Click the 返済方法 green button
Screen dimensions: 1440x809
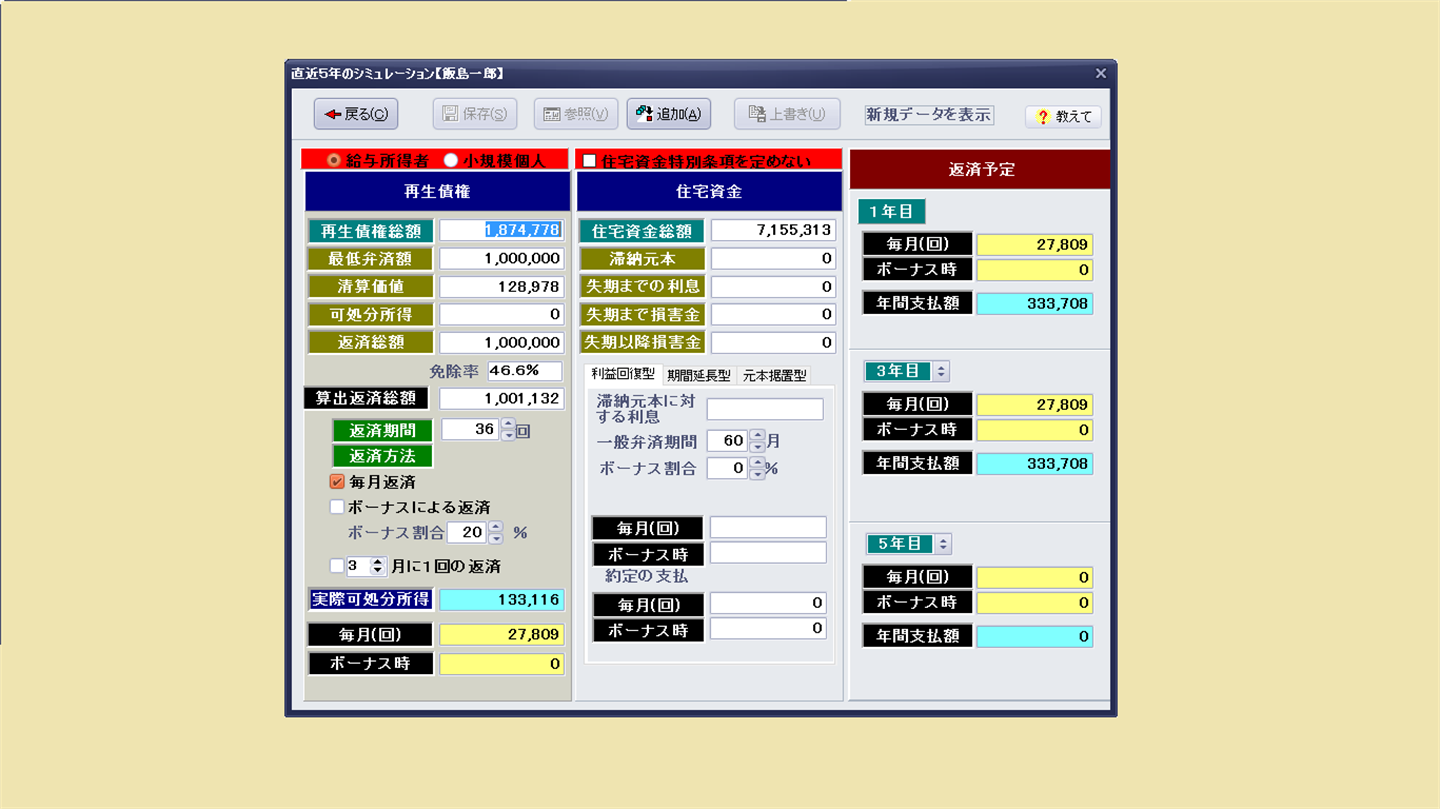point(382,456)
